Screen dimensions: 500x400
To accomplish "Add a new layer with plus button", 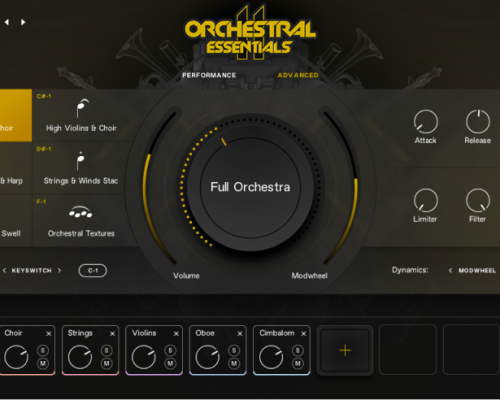I will point(345,350).
